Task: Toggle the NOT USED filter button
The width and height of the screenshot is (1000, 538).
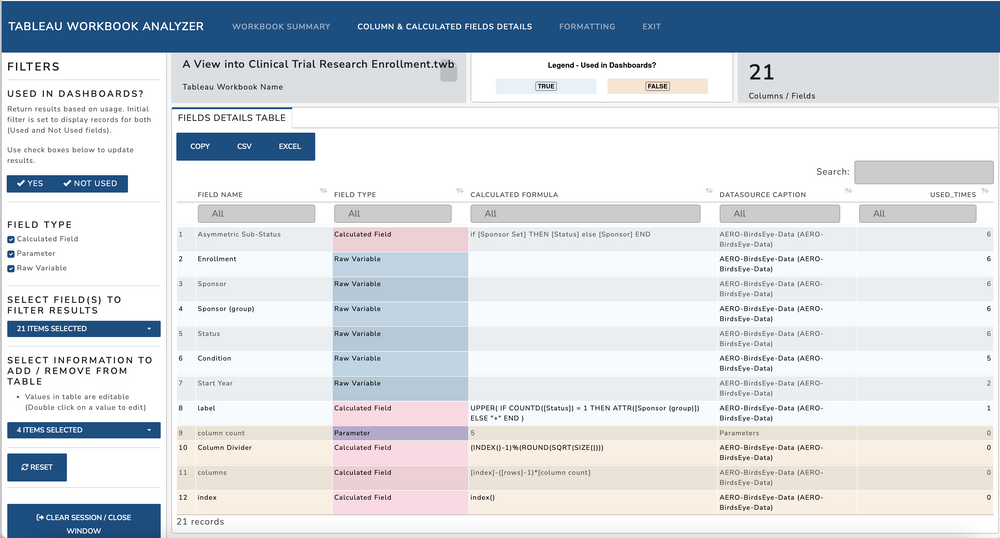Action: (91, 184)
